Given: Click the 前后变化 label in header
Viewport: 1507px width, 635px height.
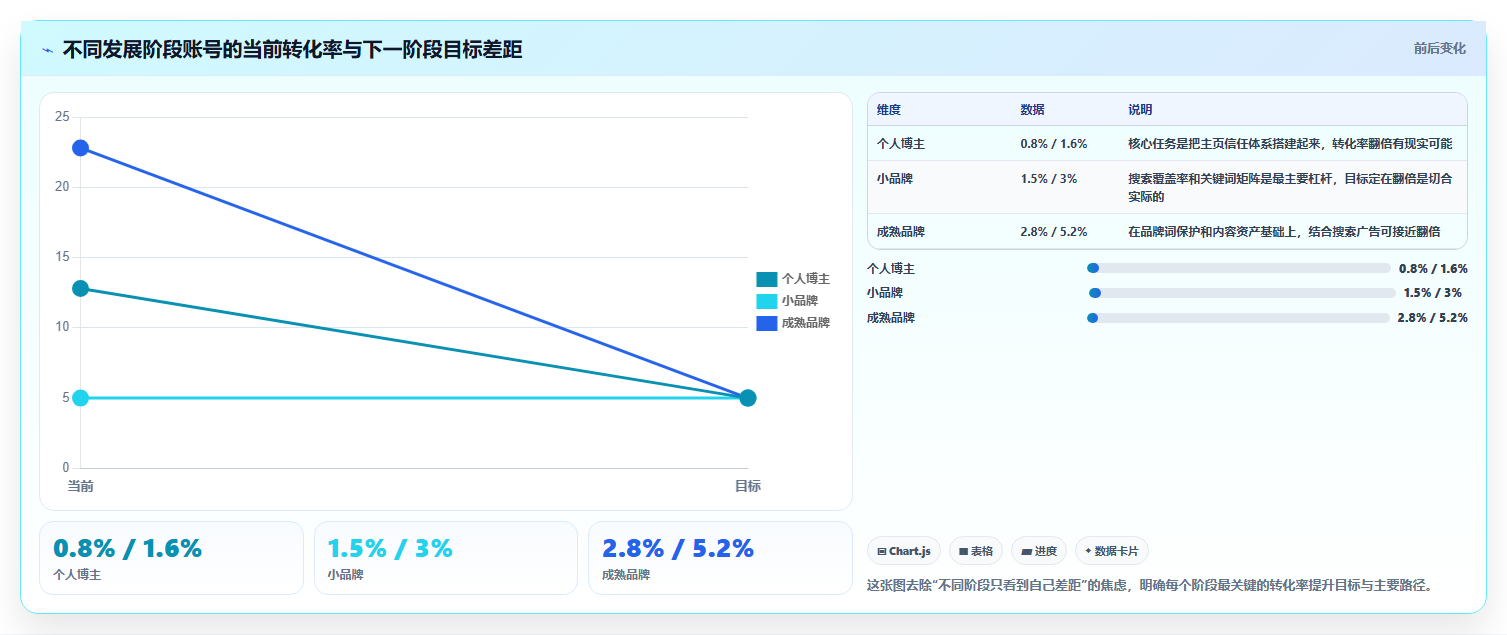Looking at the screenshot, I should (1440, 48).
